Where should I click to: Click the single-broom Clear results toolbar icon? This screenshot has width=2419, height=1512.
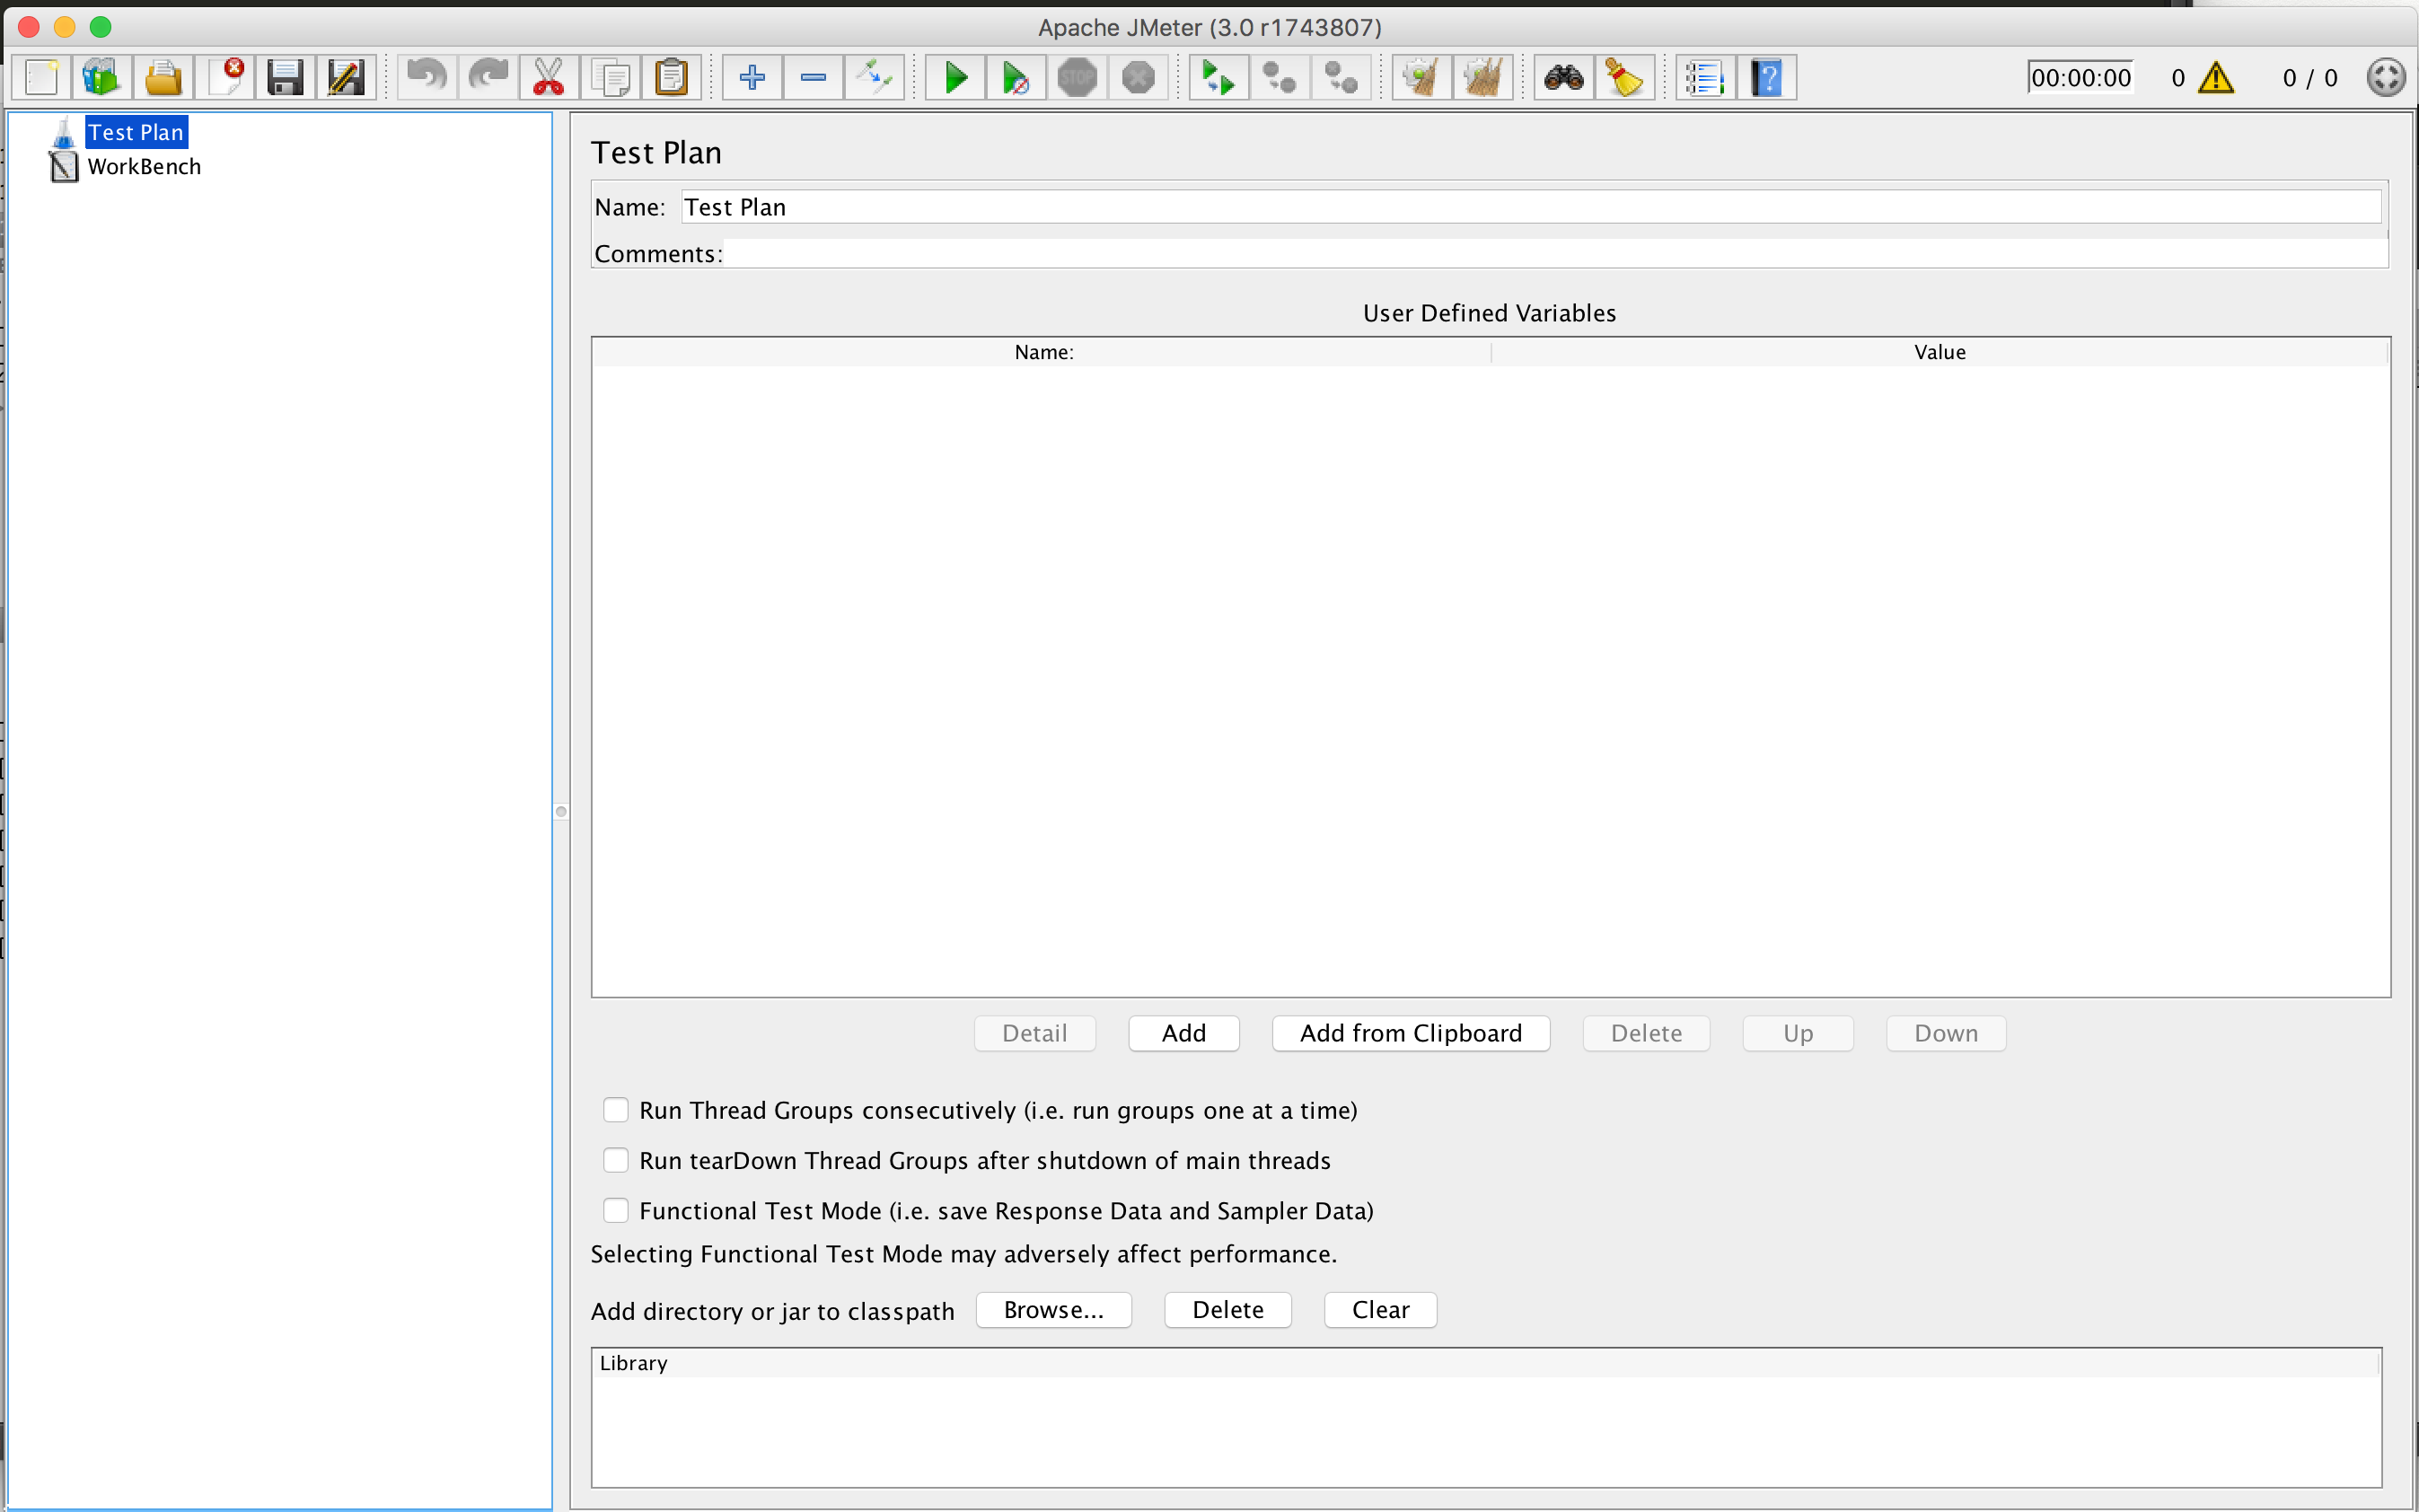[1422, 77]
